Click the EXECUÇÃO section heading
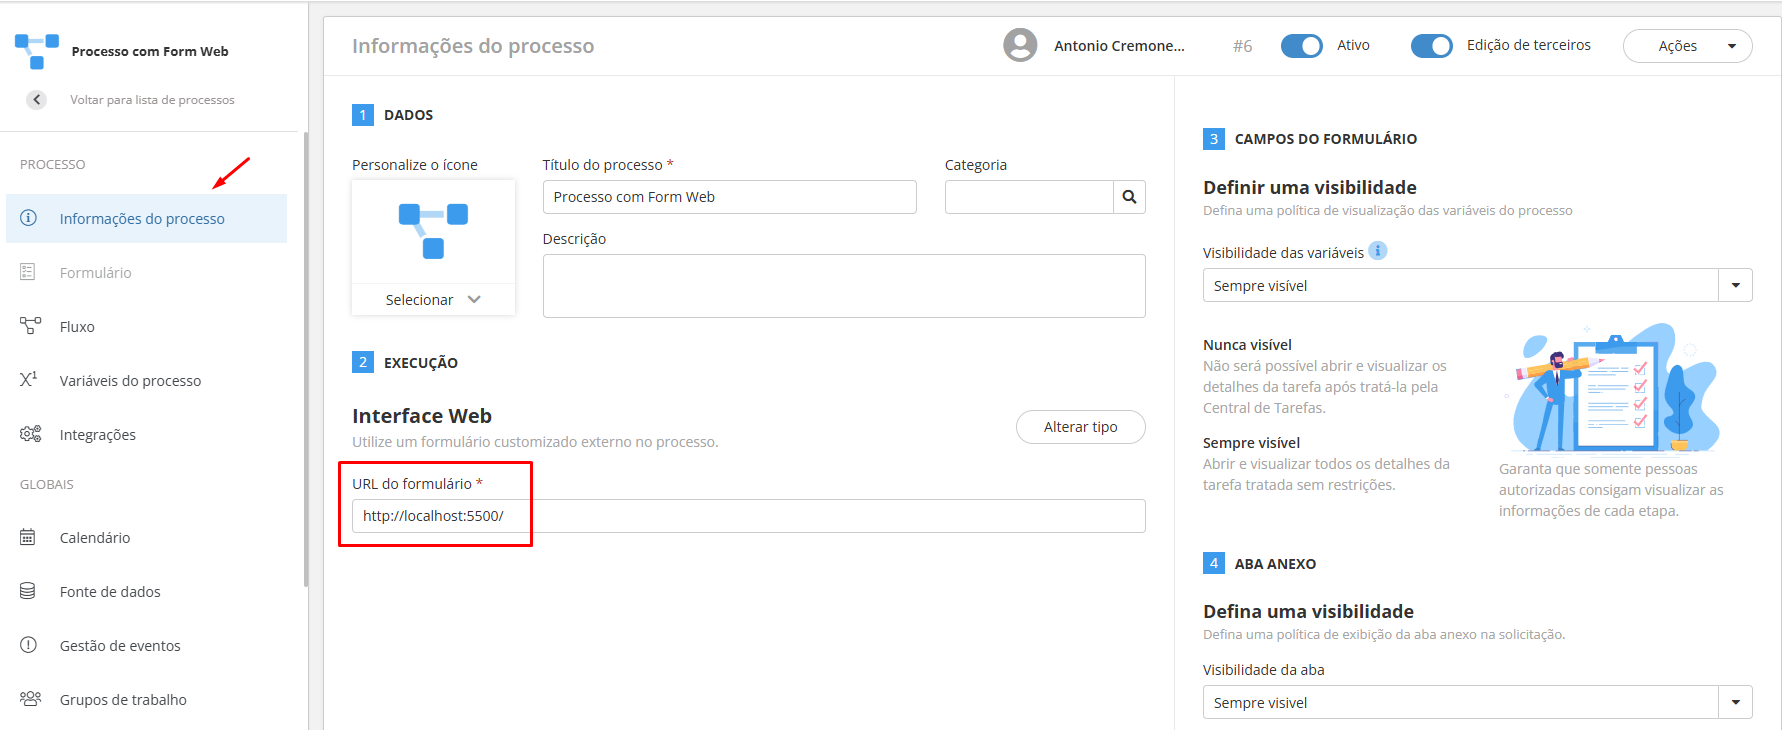Viewport: 1782px width, 730px height. pyautogui.click(x=421, y=363)
